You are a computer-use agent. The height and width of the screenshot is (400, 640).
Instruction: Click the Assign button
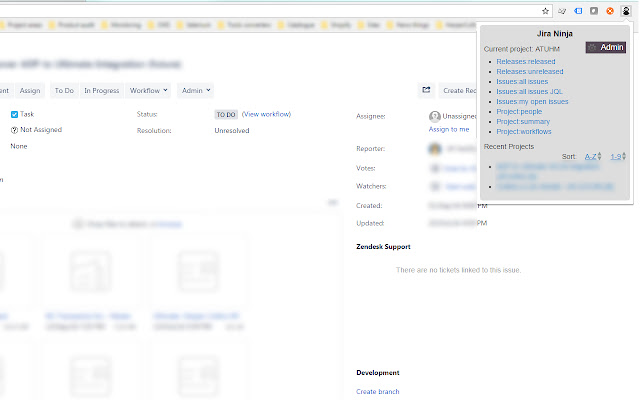pyautogui.click(x=30, y=90)
